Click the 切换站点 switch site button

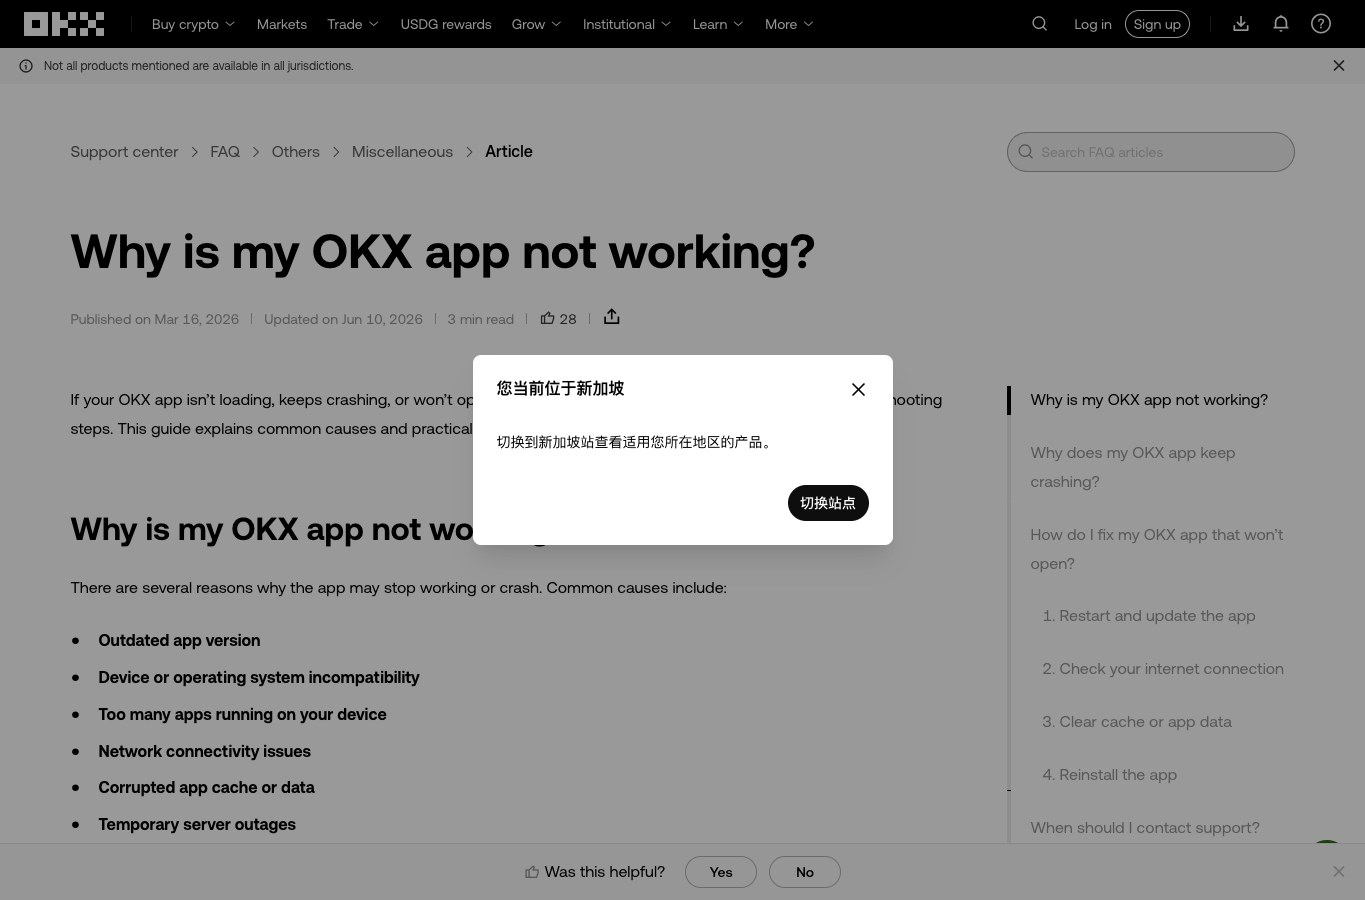[x=828, y=503]
